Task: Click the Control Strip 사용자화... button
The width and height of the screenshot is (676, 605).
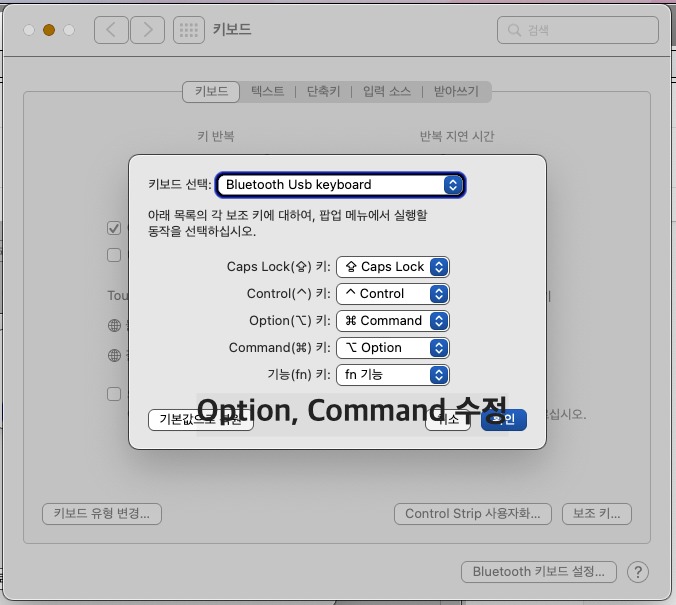Action: click(473, 514)
